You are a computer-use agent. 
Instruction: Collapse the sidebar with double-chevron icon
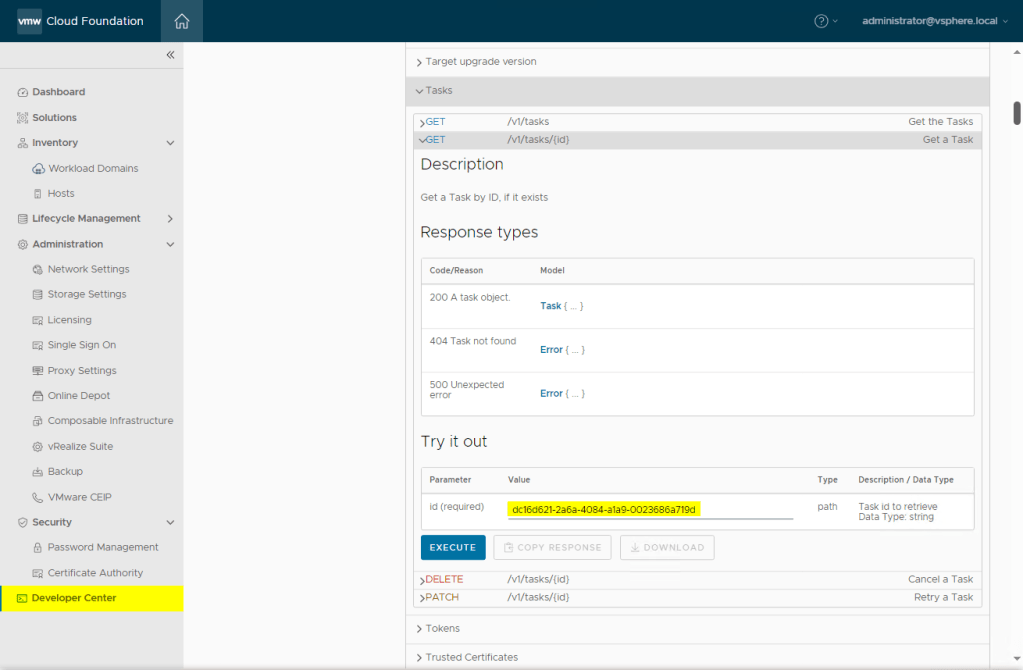(x=170, y=55)
